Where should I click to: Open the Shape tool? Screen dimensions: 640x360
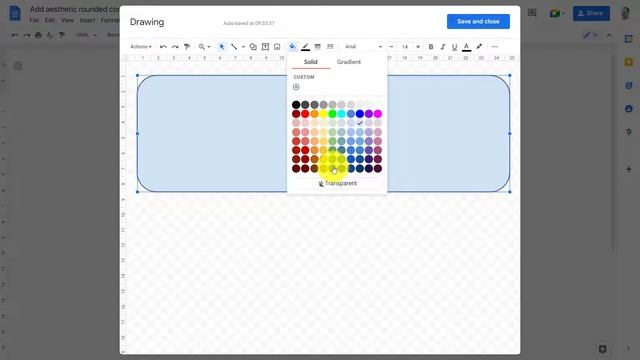pyautogui.click(x=253, y=47)
